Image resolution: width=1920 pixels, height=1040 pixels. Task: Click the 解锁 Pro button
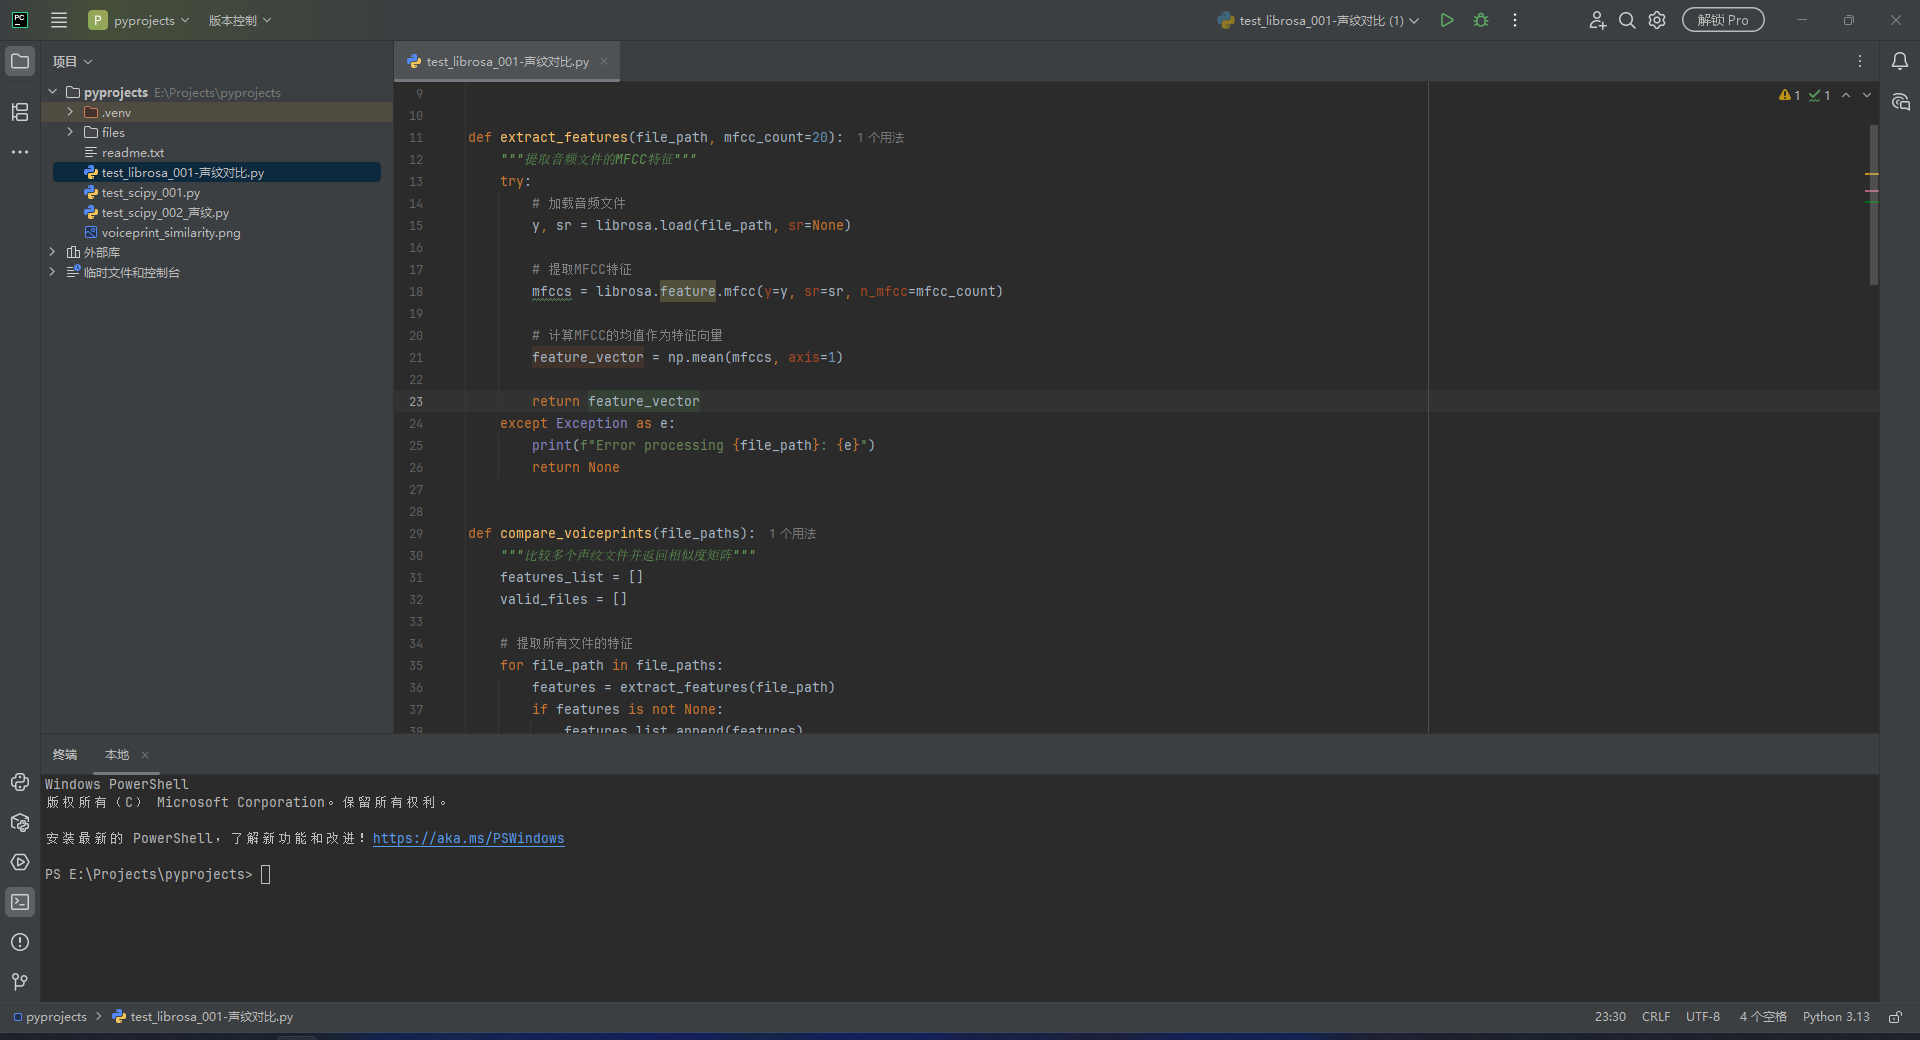[1723, 20]
